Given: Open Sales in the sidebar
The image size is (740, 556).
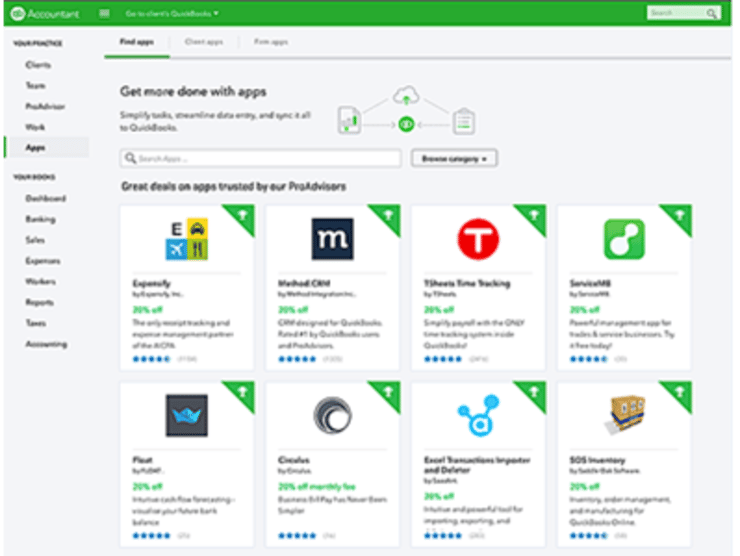Looking at the screenshot, I should click(x=35, y=240).
